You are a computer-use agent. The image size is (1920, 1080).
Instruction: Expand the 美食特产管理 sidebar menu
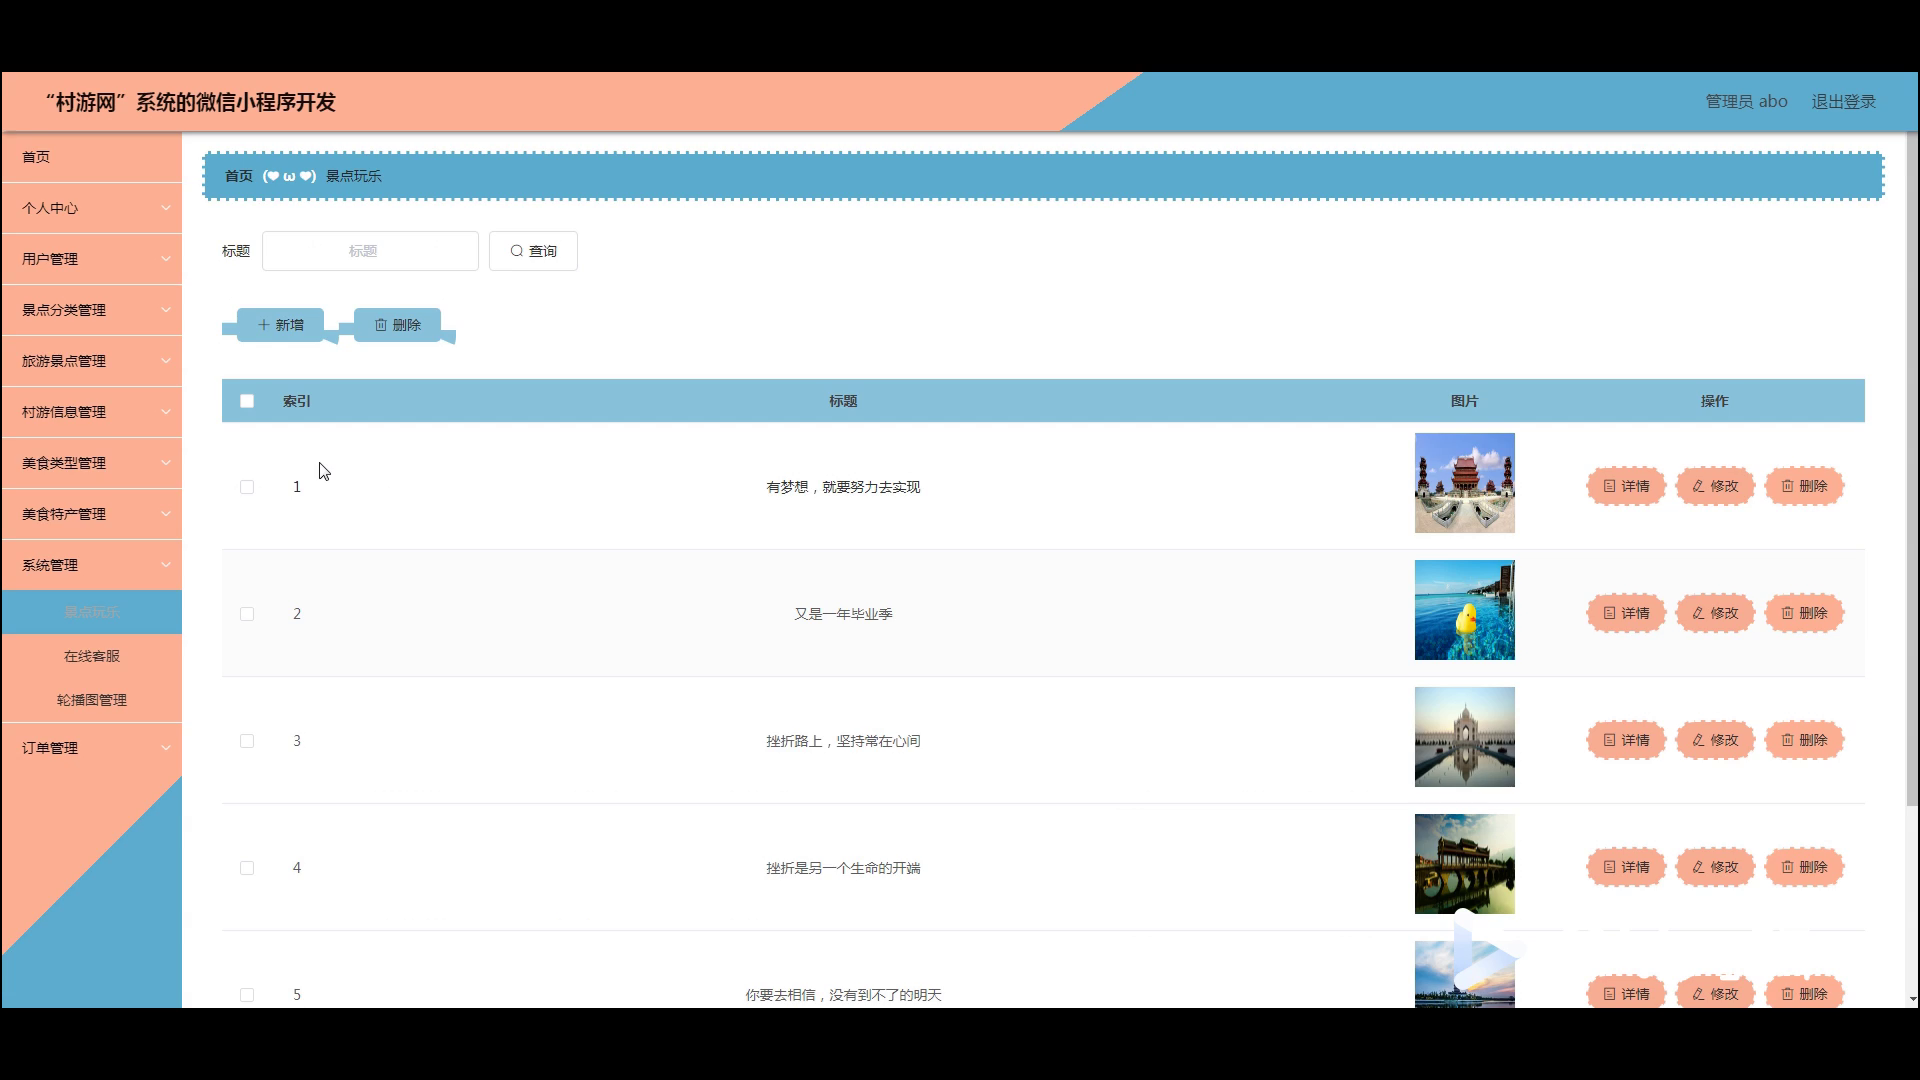coord(92,514)
